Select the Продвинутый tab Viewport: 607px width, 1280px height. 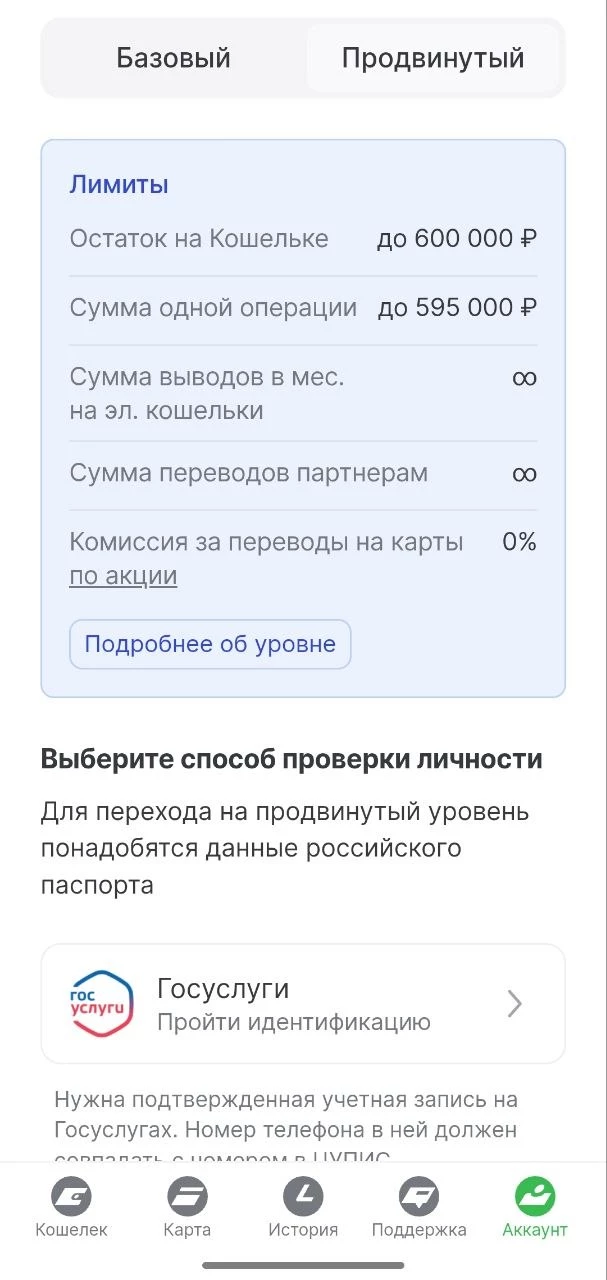pyautogui.click(x=434, y=58)
